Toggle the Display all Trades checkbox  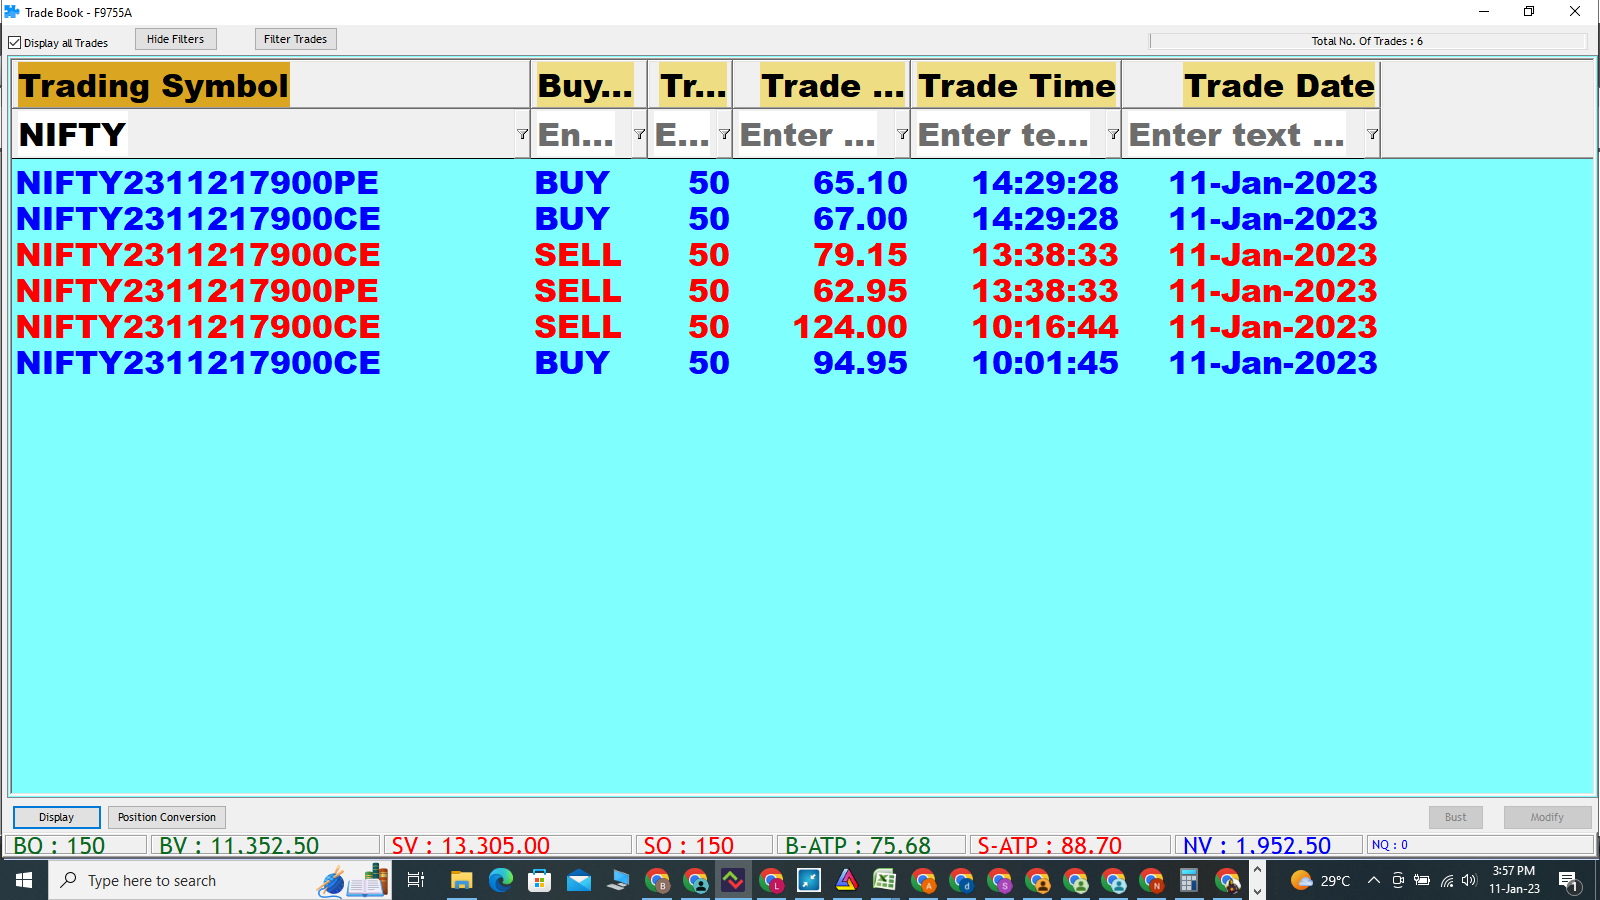pos(15,43)
